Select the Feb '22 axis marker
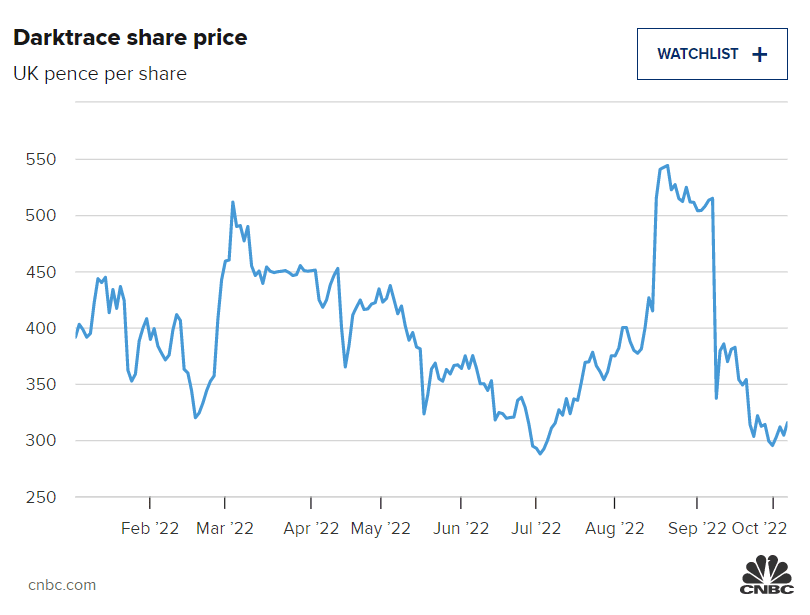The image size is (810, 615). pyautogui.click(x=150, y=527)
